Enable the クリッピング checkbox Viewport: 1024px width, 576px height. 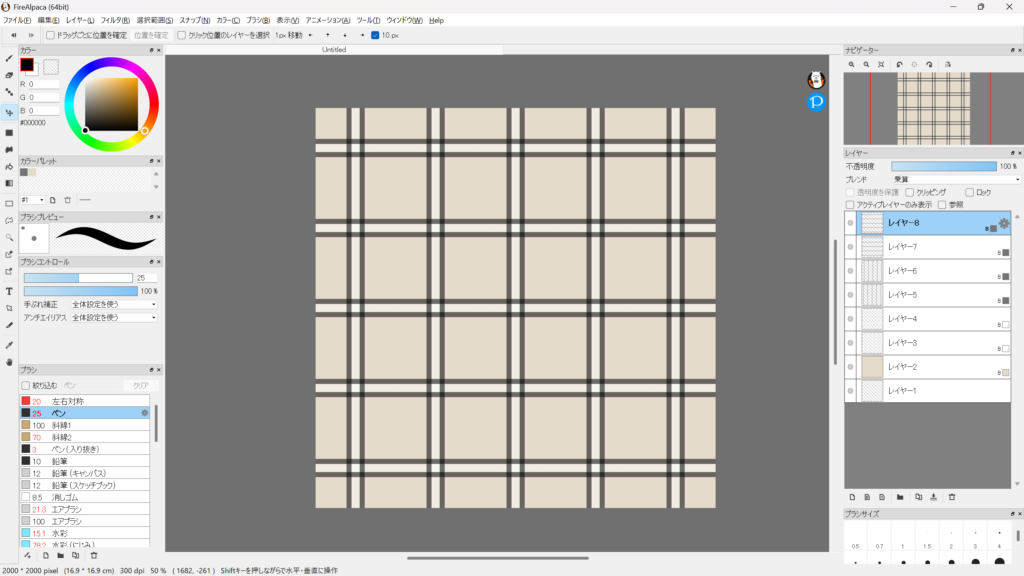910,192
